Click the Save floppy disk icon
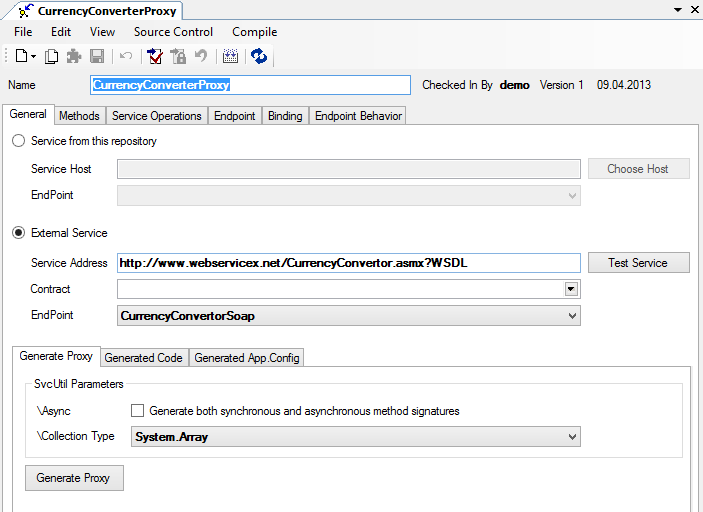 (x=97, y=57)
